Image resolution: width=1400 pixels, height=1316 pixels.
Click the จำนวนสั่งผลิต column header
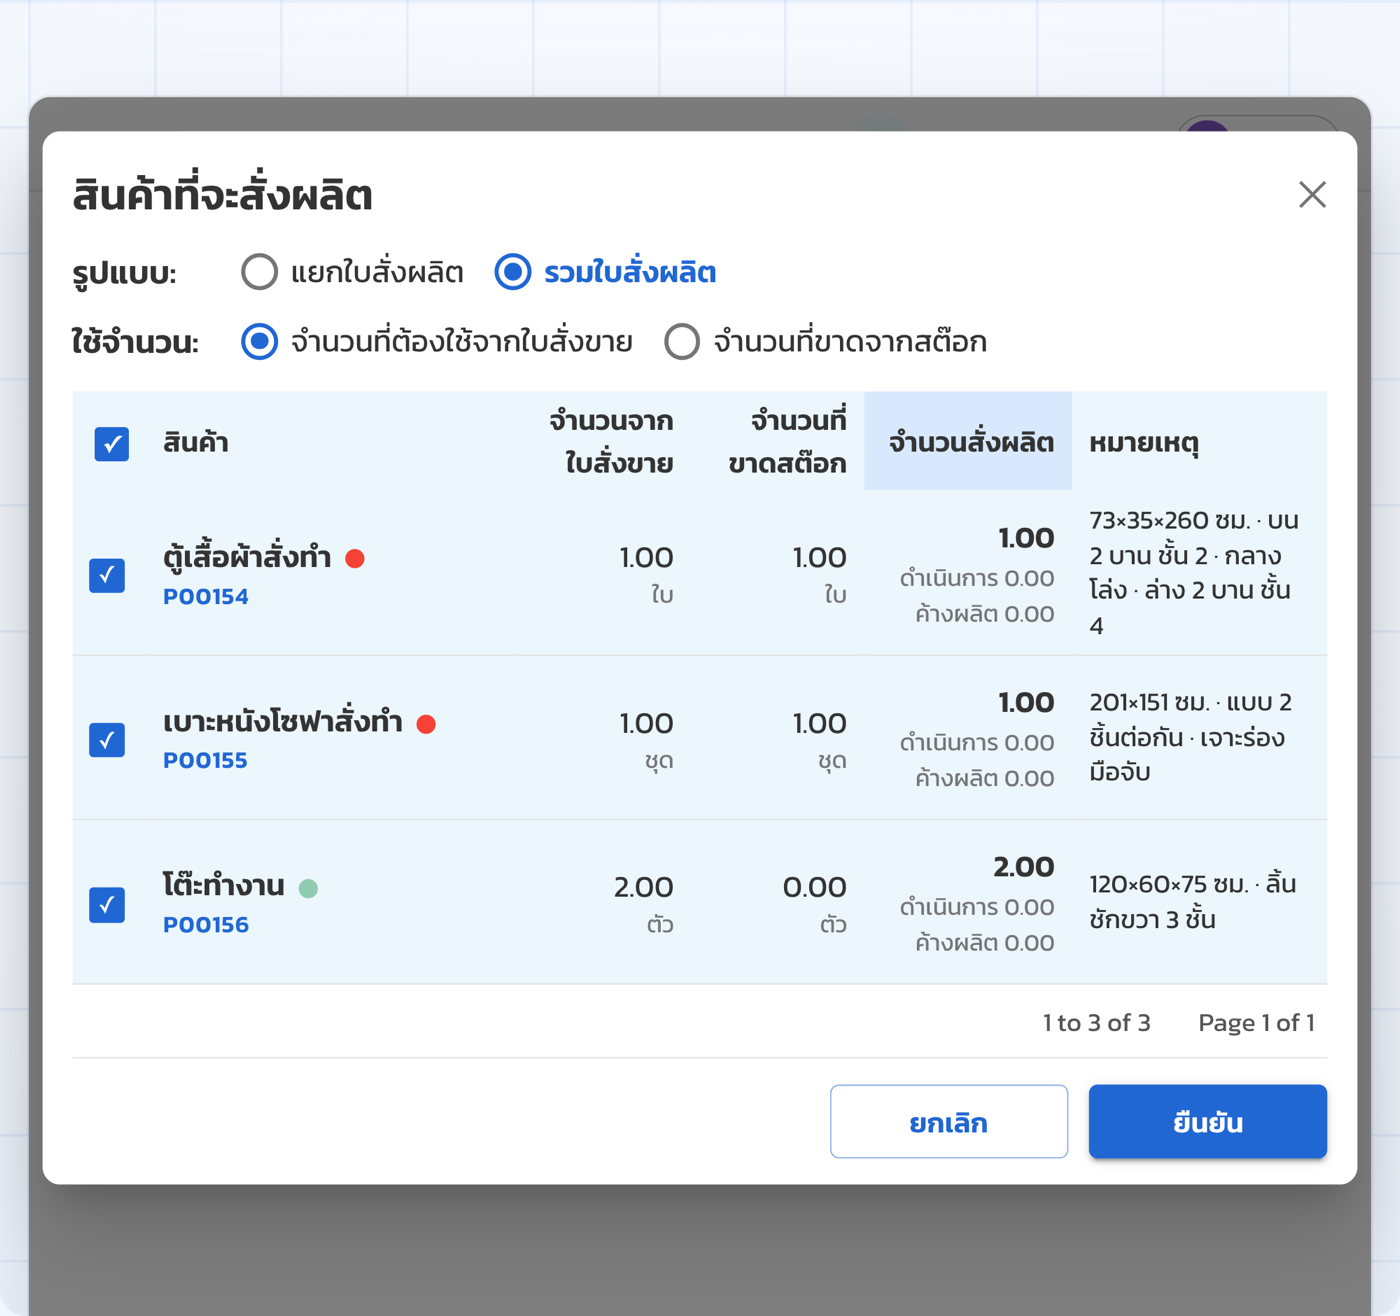(x=969, y=442)
